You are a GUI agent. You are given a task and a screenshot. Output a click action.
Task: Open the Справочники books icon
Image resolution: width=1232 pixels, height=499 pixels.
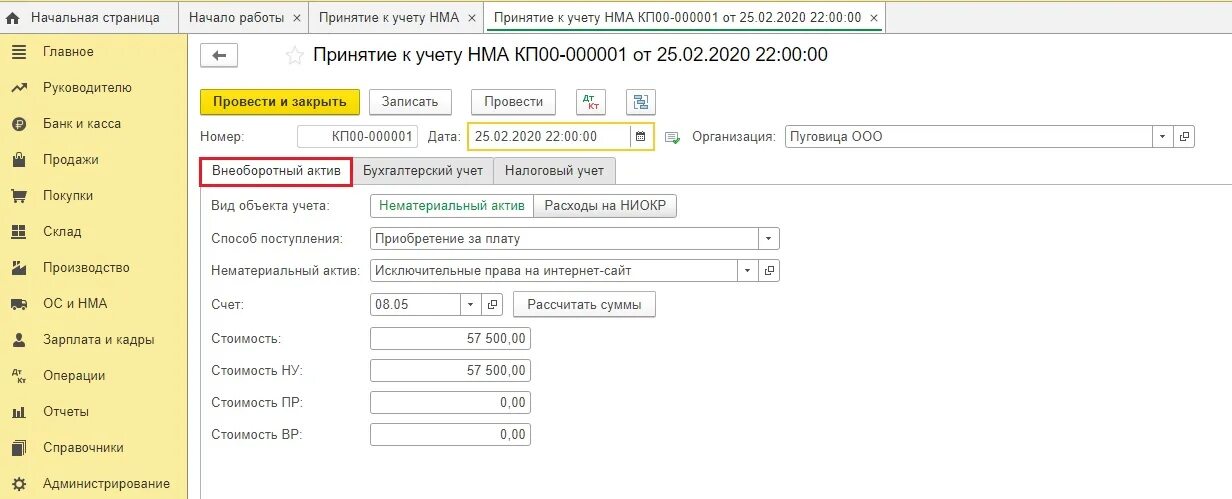(18, 448)
